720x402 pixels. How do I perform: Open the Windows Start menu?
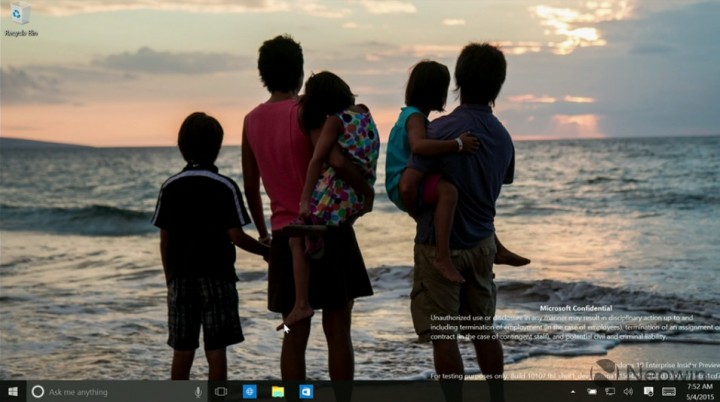pyautogui.click(x=13, y=391)
